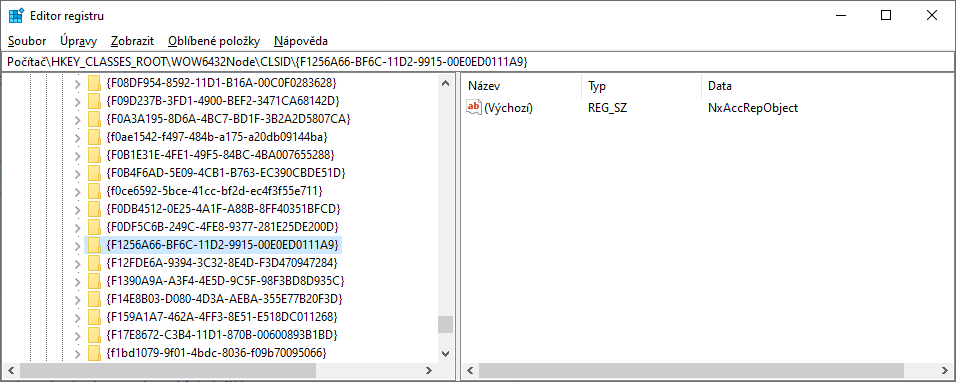Click folder icon of {f0ce6592-5bce-41cc-bf2d-ec4f3f55e711}

pyautogui.click(x=94, y=191)
